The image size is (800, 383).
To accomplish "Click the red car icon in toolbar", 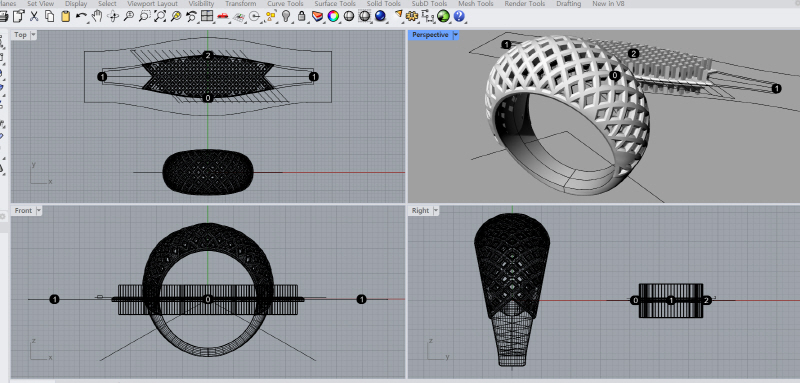I will coord(222,16).
